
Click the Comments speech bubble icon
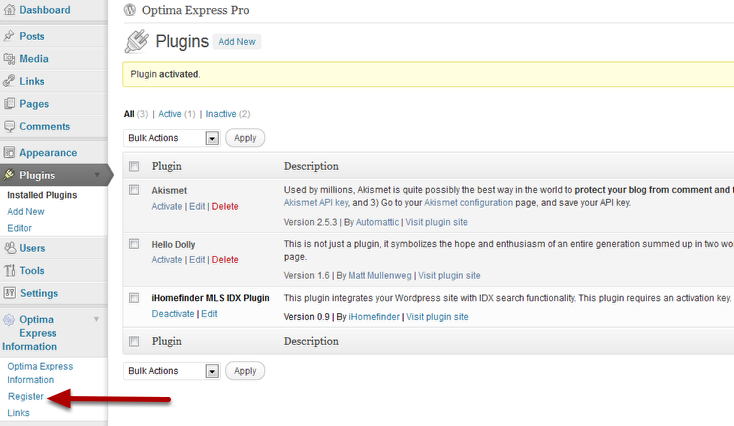[x=9, y=126]
